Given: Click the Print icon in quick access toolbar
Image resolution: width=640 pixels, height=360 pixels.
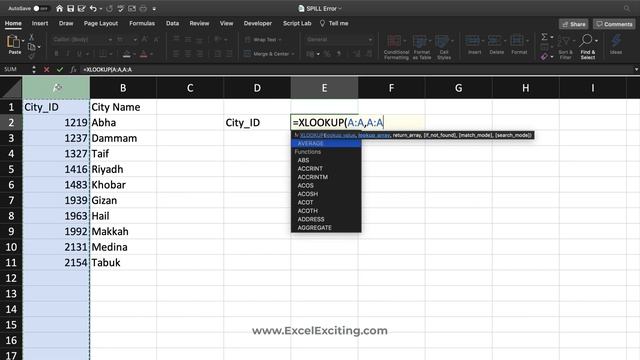Looking at the screenshot, I should 143,8.
